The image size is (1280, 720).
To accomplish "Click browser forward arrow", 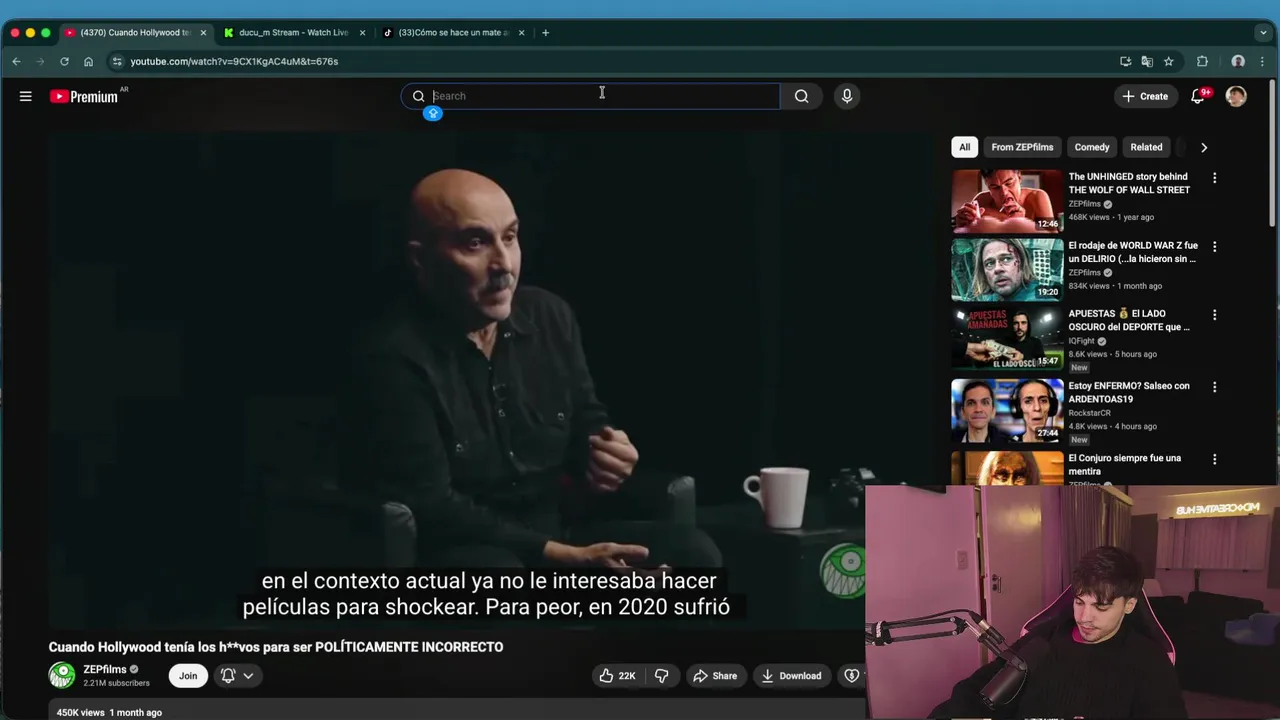I will pos(40,61).
